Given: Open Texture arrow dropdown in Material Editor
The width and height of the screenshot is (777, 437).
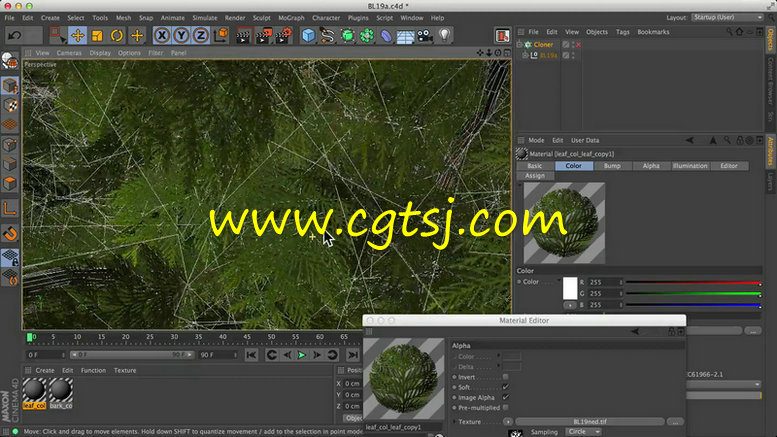Looking at the screenshot, I should 508,422.
